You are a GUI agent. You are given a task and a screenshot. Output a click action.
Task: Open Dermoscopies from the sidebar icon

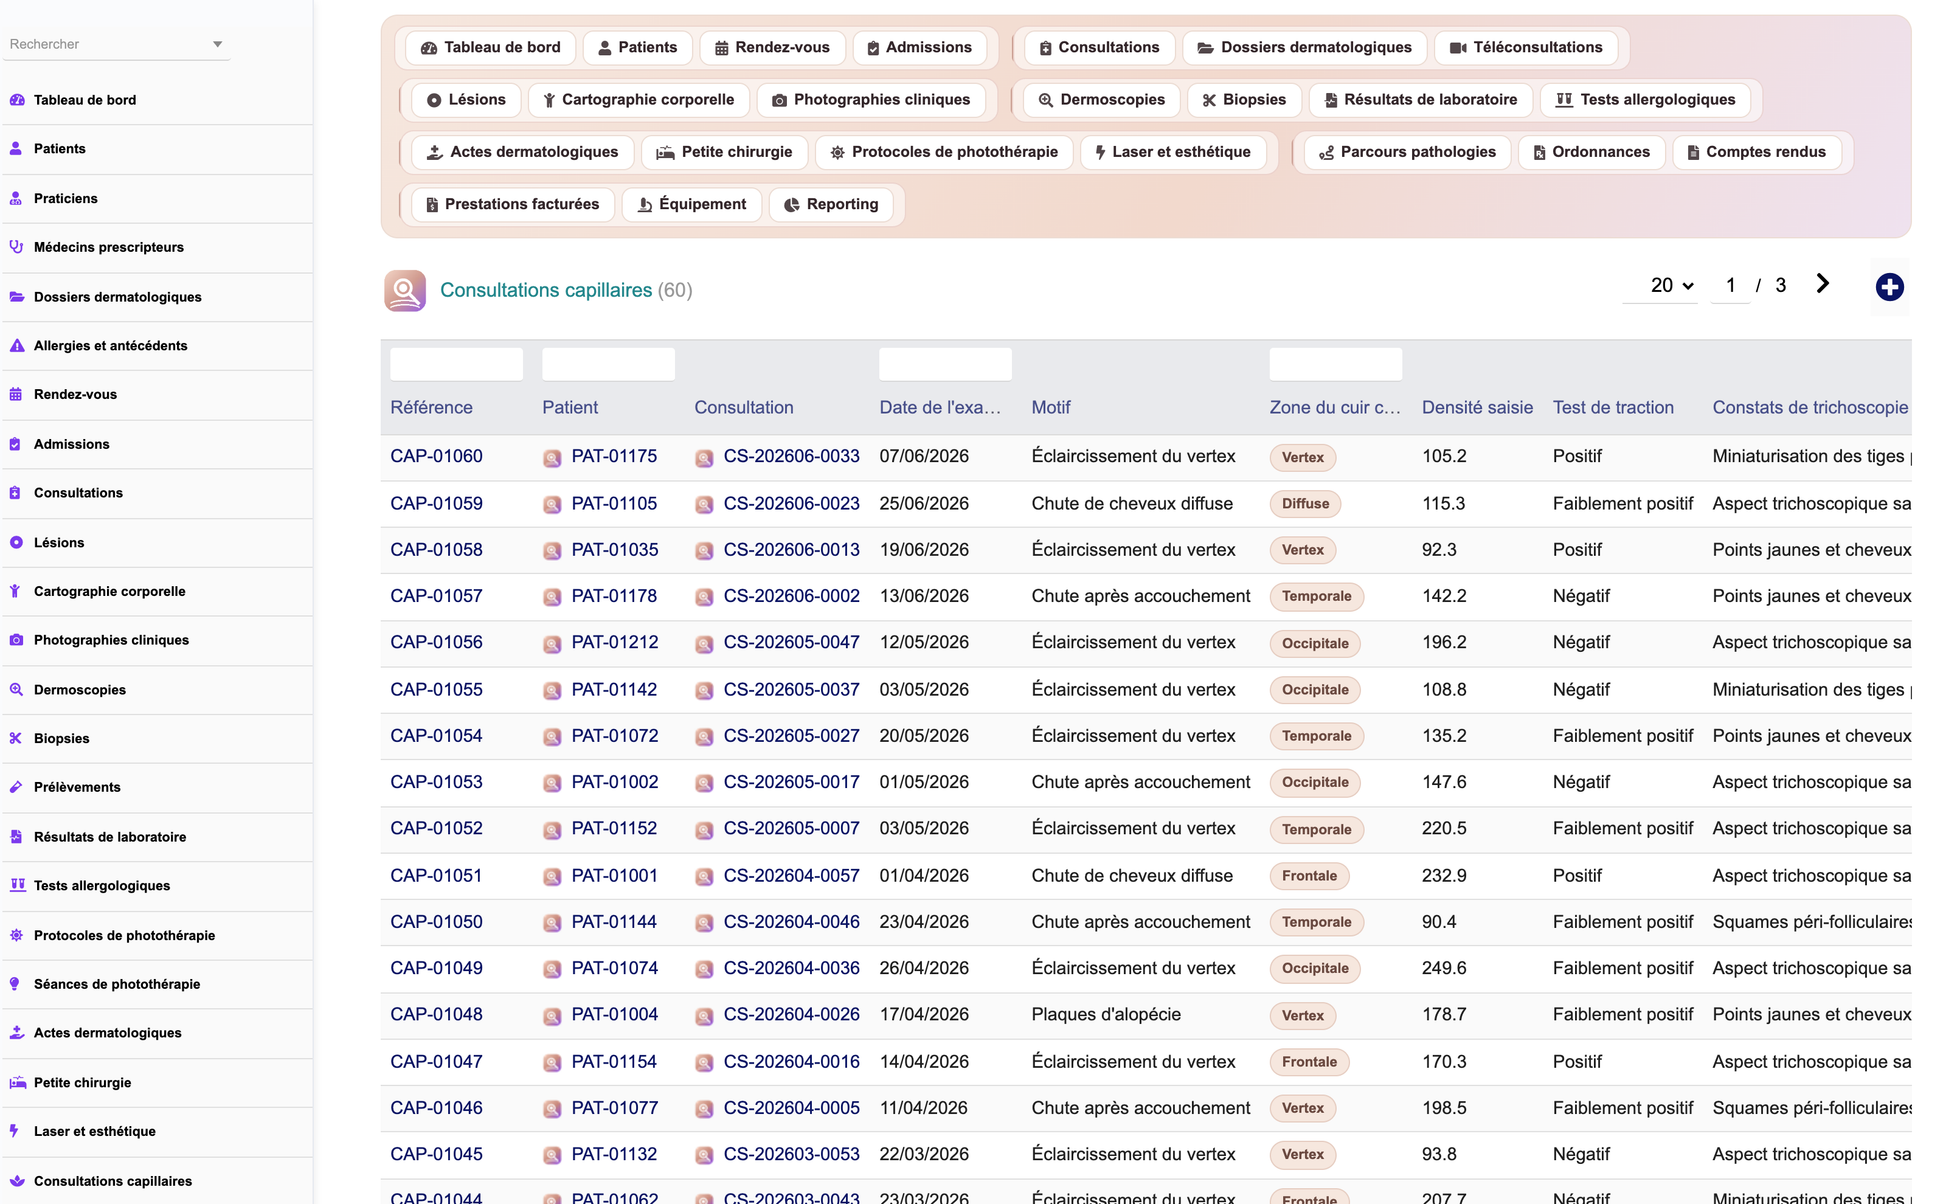(x=16, y=689)
